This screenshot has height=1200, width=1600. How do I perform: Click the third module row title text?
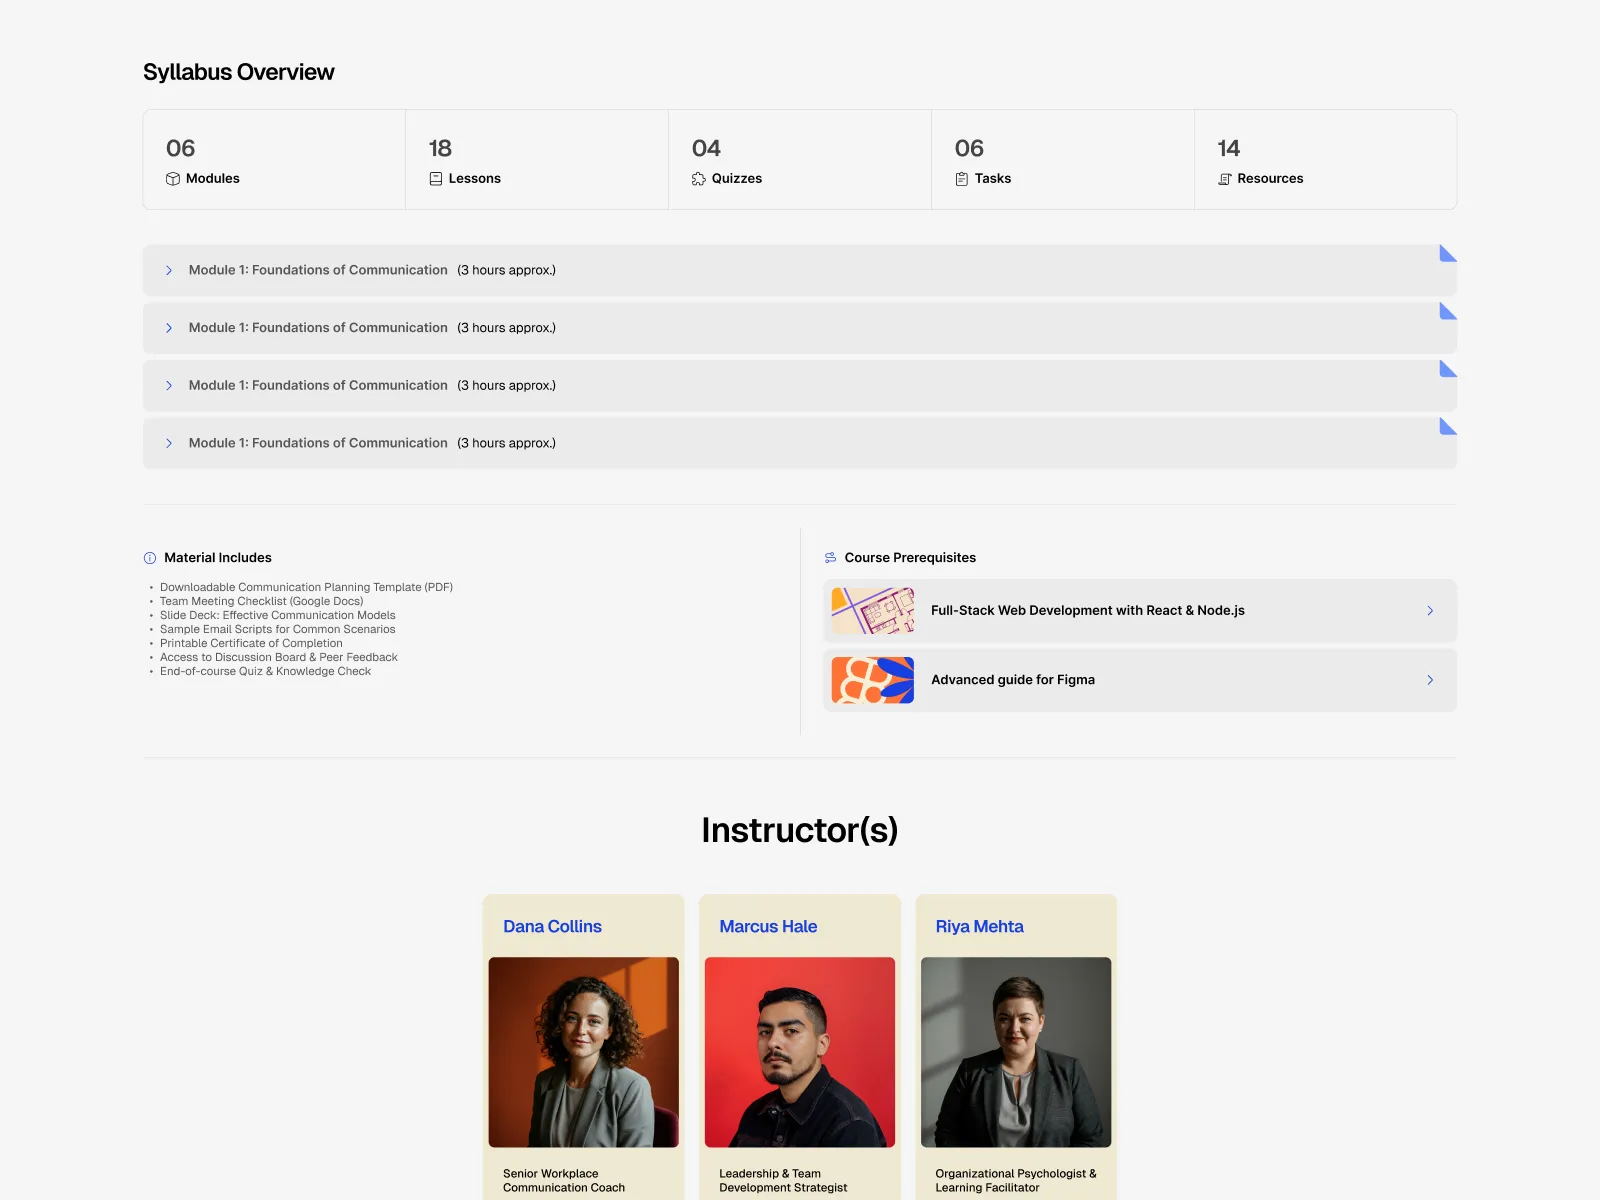click(x=318, y=386)
